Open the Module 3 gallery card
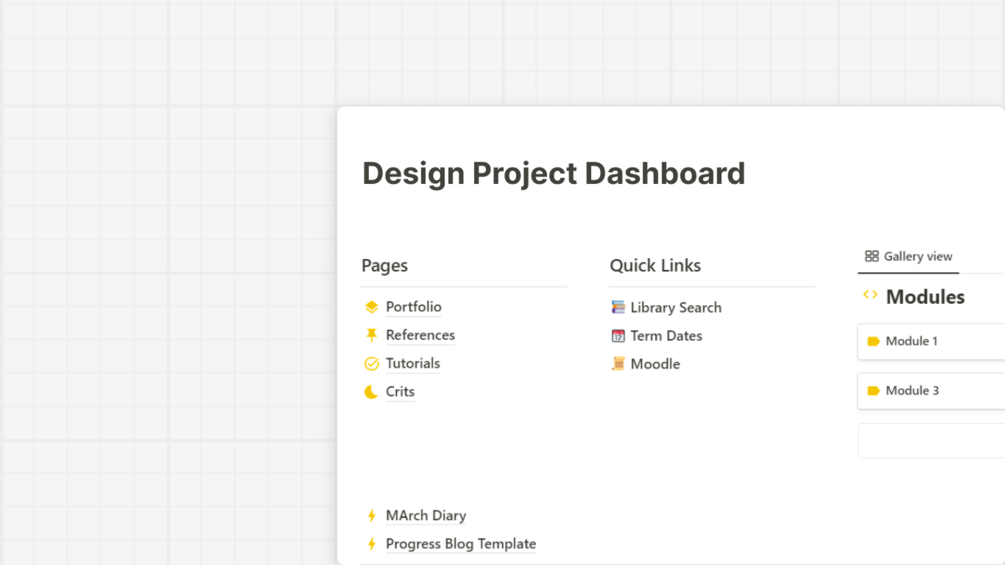 click(x=930, y=391)
